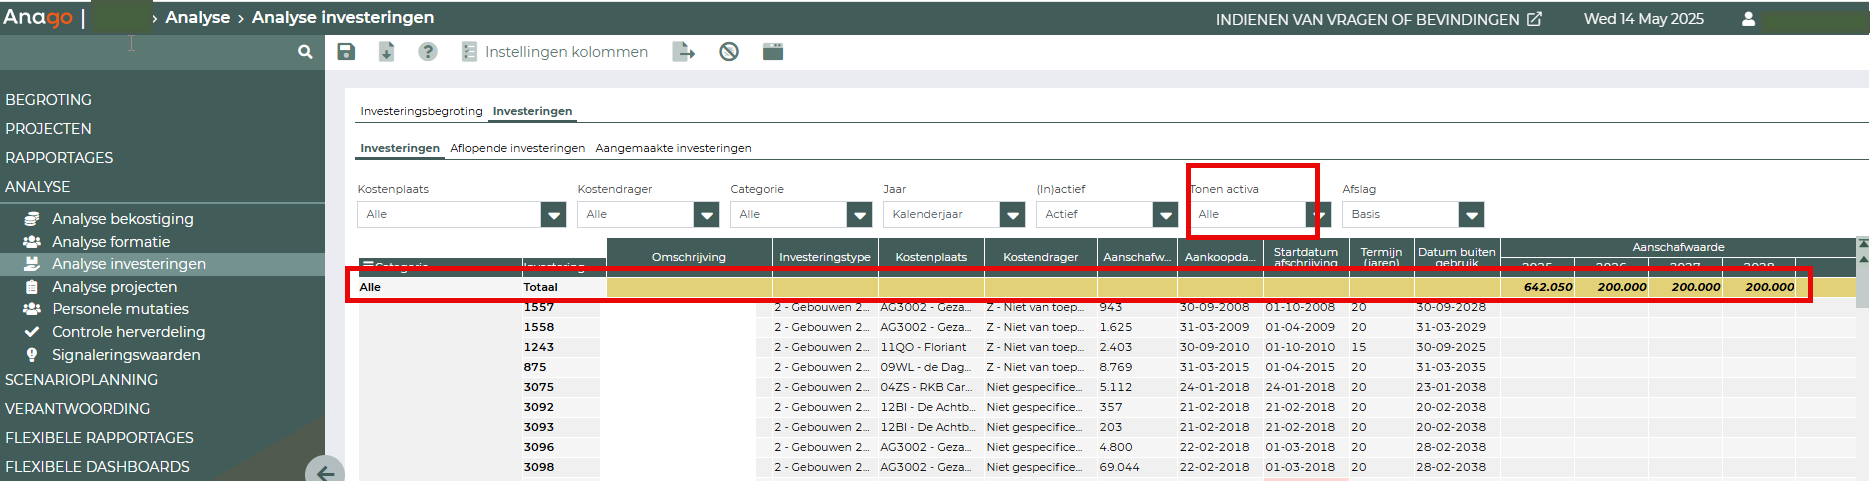Click the download file icon
The image size is (1870, 481).
[386, 52]
